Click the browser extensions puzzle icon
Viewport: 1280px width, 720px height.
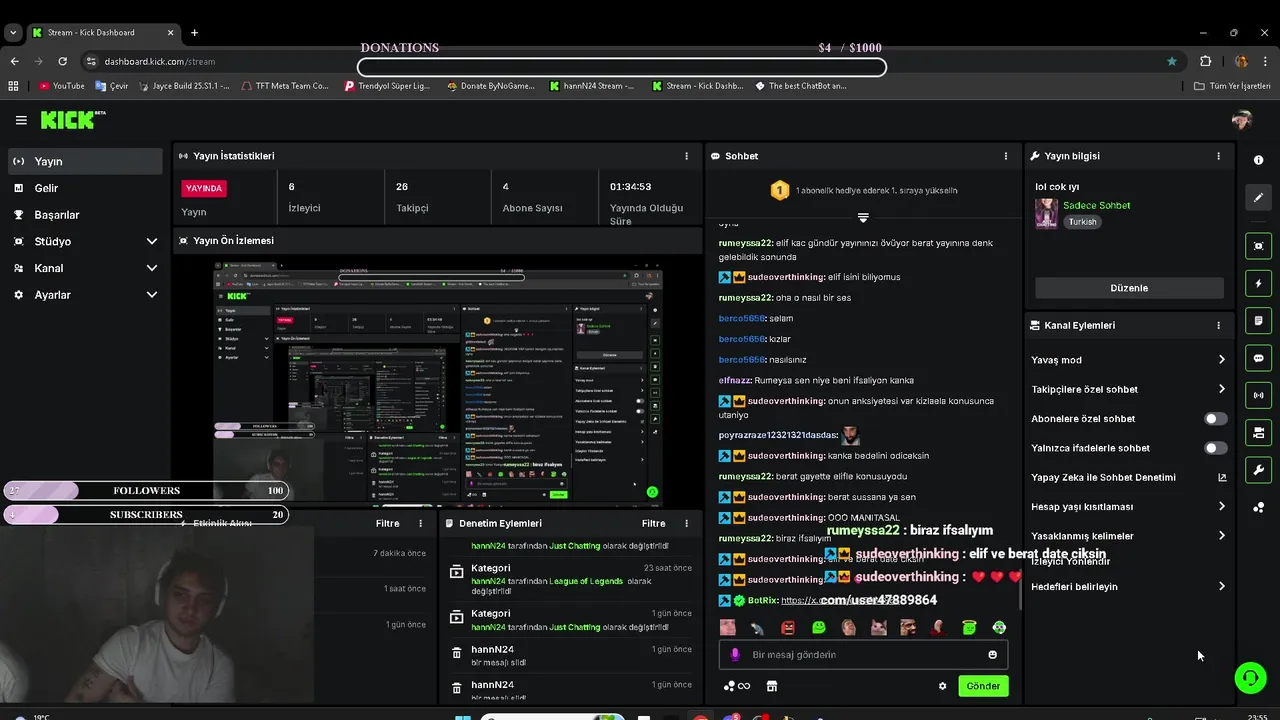click(x=1205, y=61)
